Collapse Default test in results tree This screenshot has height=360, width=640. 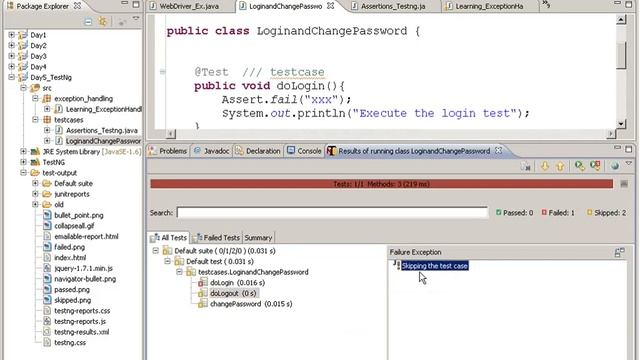[x=167, y=261]
